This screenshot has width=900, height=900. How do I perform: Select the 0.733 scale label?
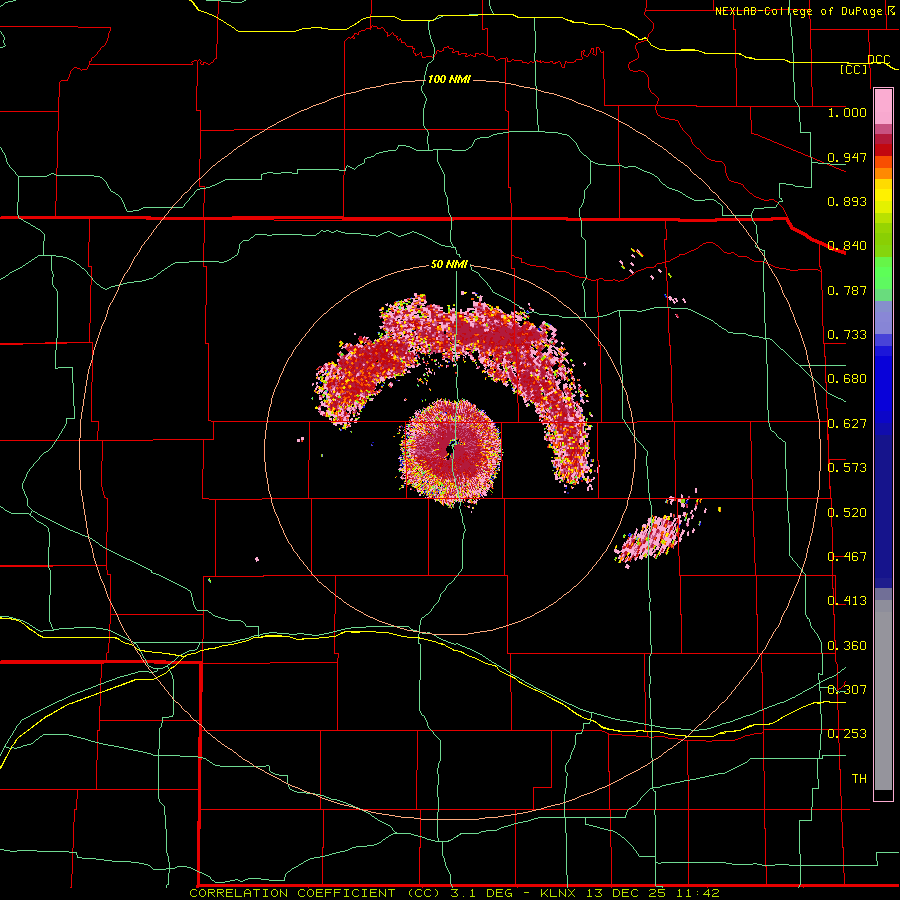[x=847, y=335]
